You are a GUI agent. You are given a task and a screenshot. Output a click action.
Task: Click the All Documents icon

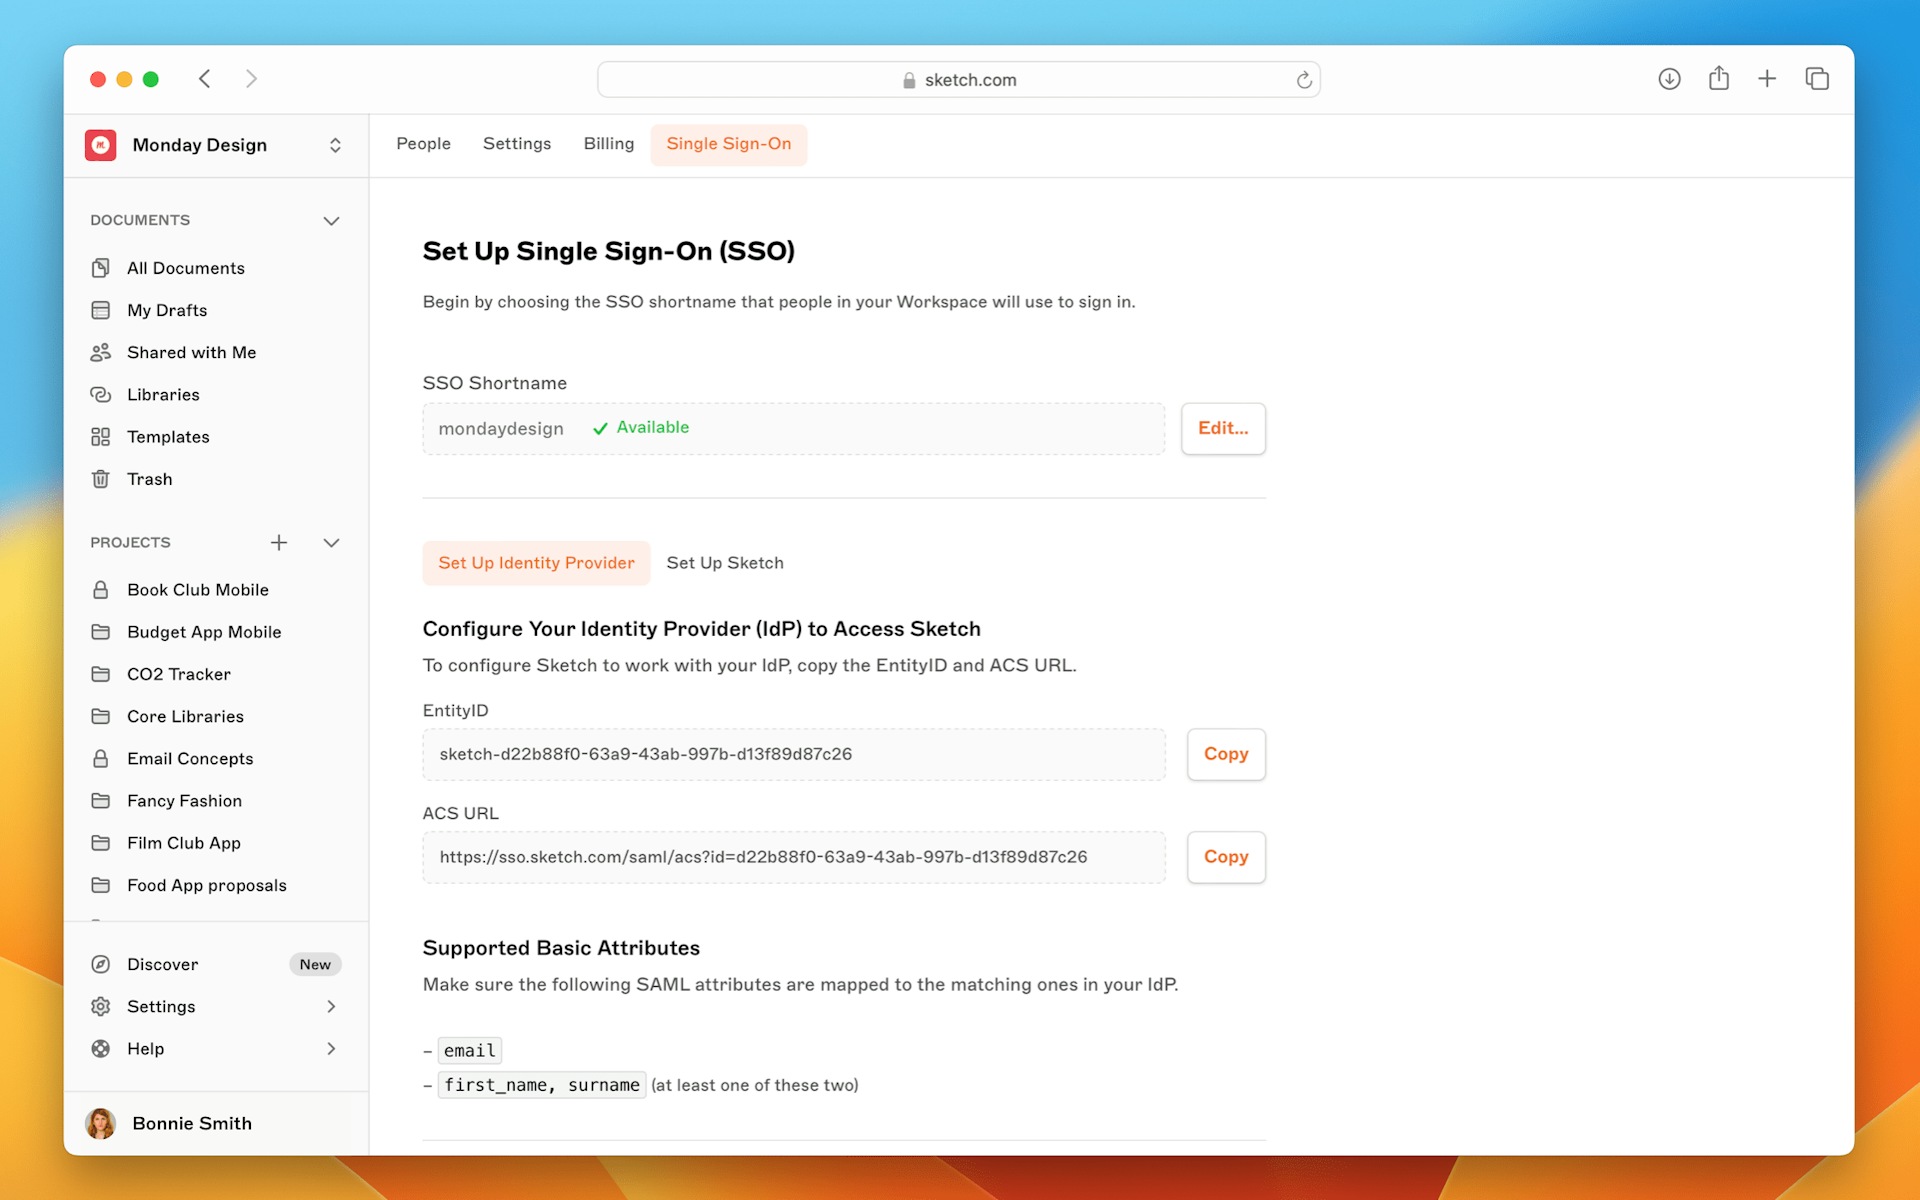point(100,268)
